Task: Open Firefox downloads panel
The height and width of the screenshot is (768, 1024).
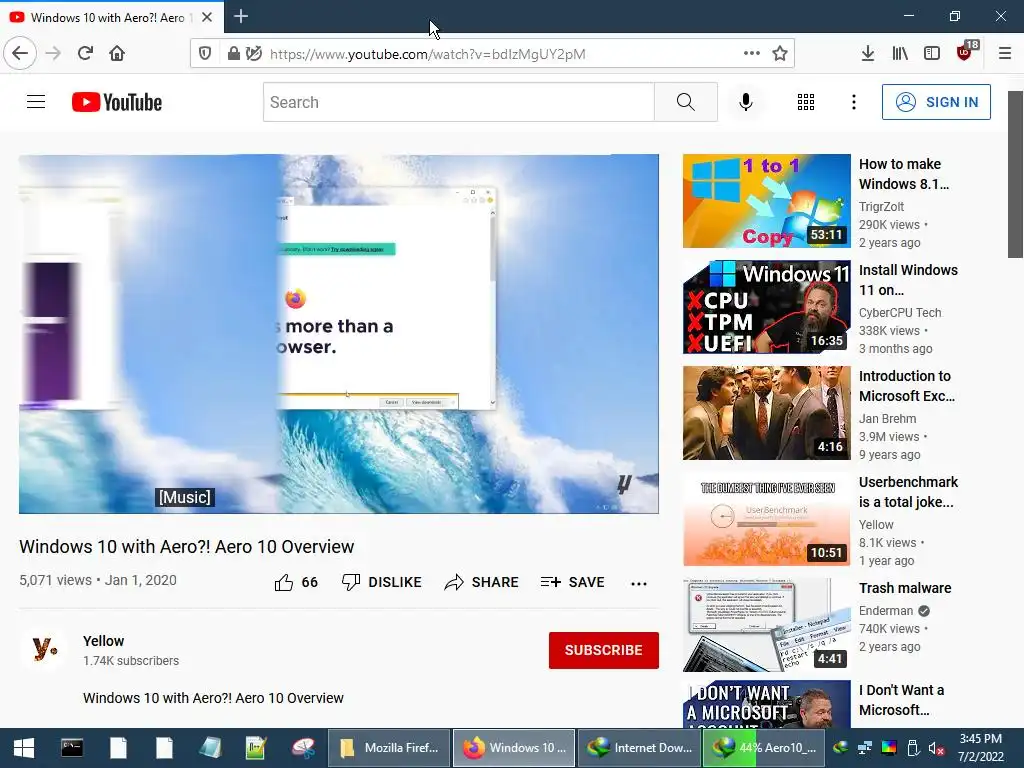Action: point(867,54)
